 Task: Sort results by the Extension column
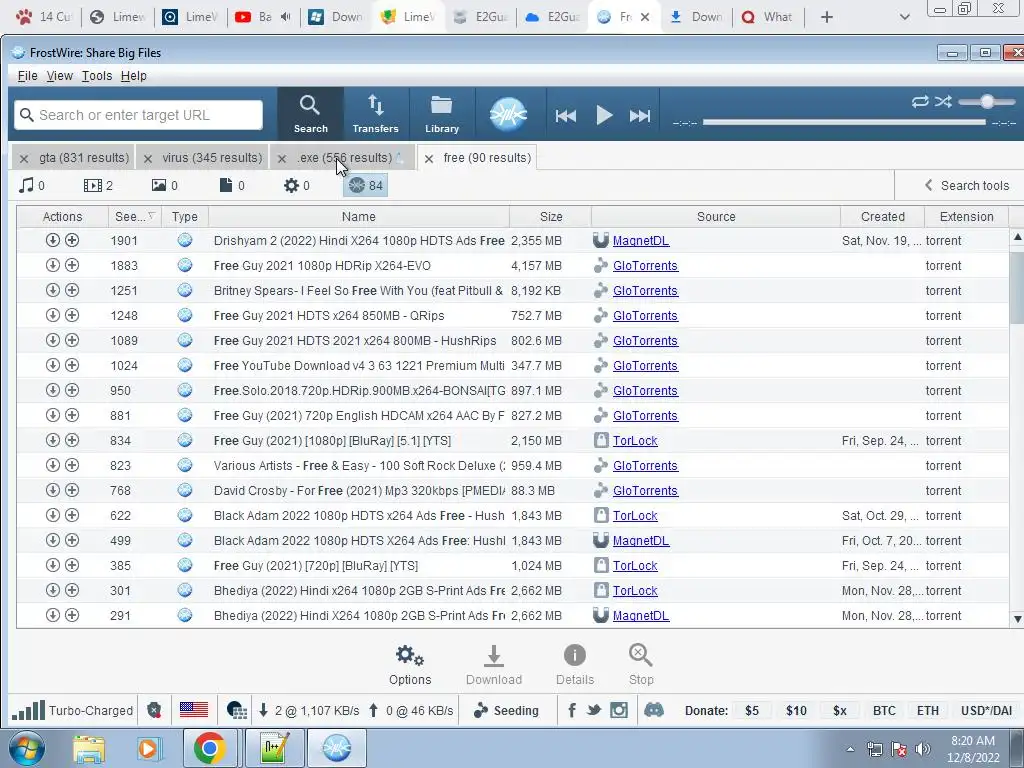coord(966,217)
